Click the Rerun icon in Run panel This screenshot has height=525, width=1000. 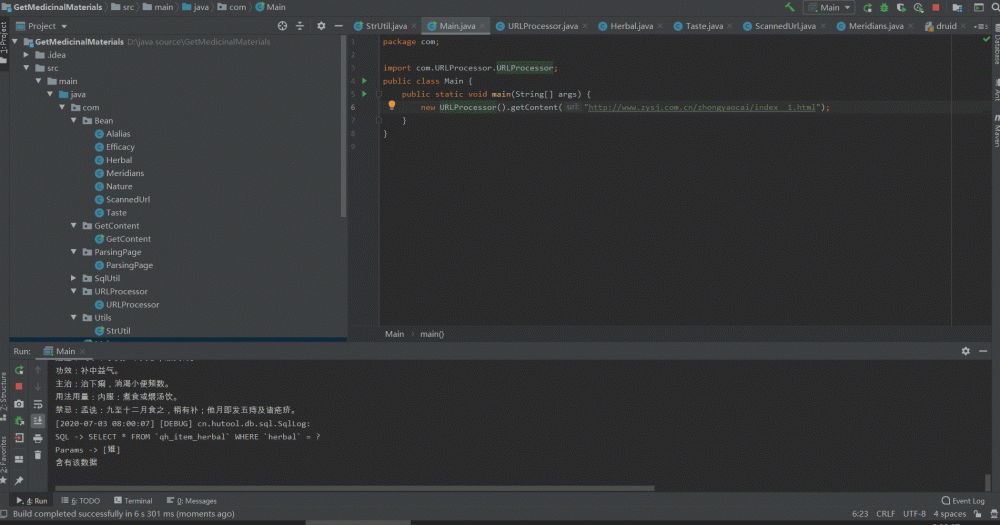pos(19,370)
